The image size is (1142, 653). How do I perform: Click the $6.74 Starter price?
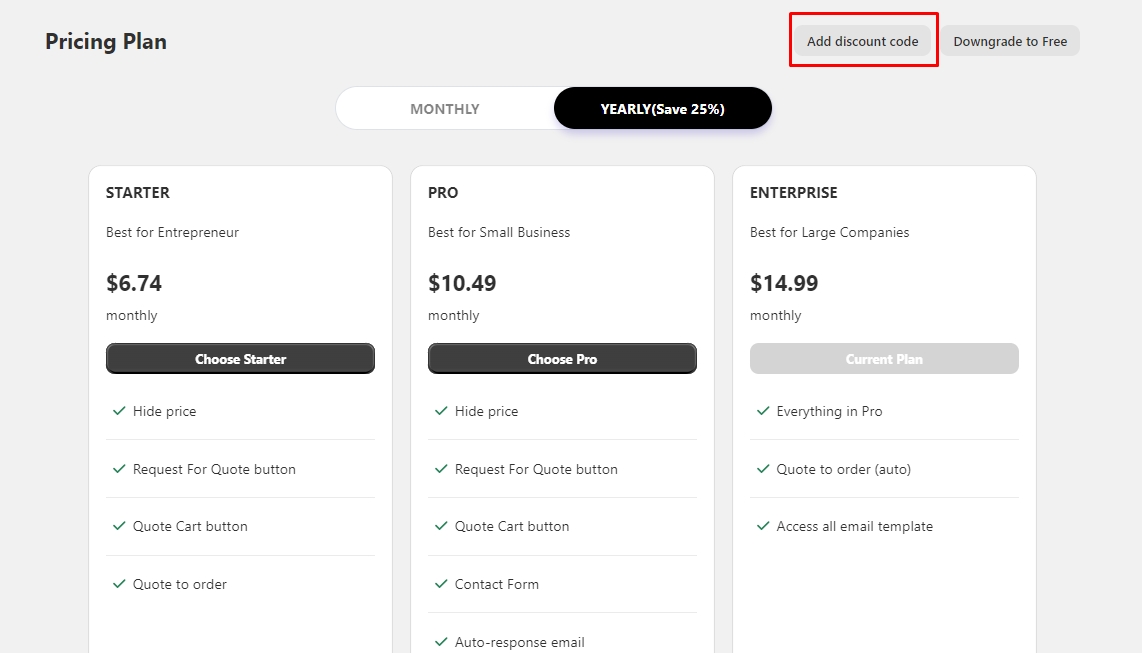point(134,283)
